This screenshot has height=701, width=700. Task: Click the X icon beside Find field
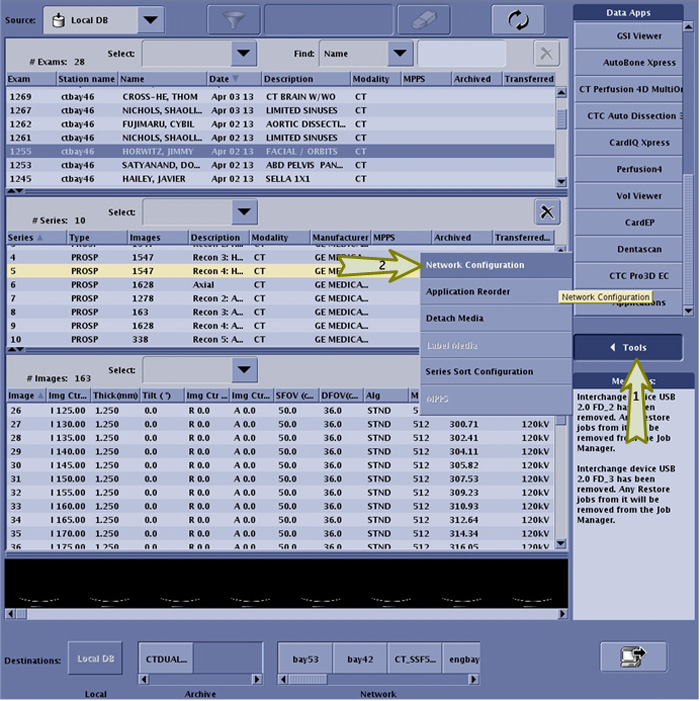pyautogui.click(x=547, y=54)
